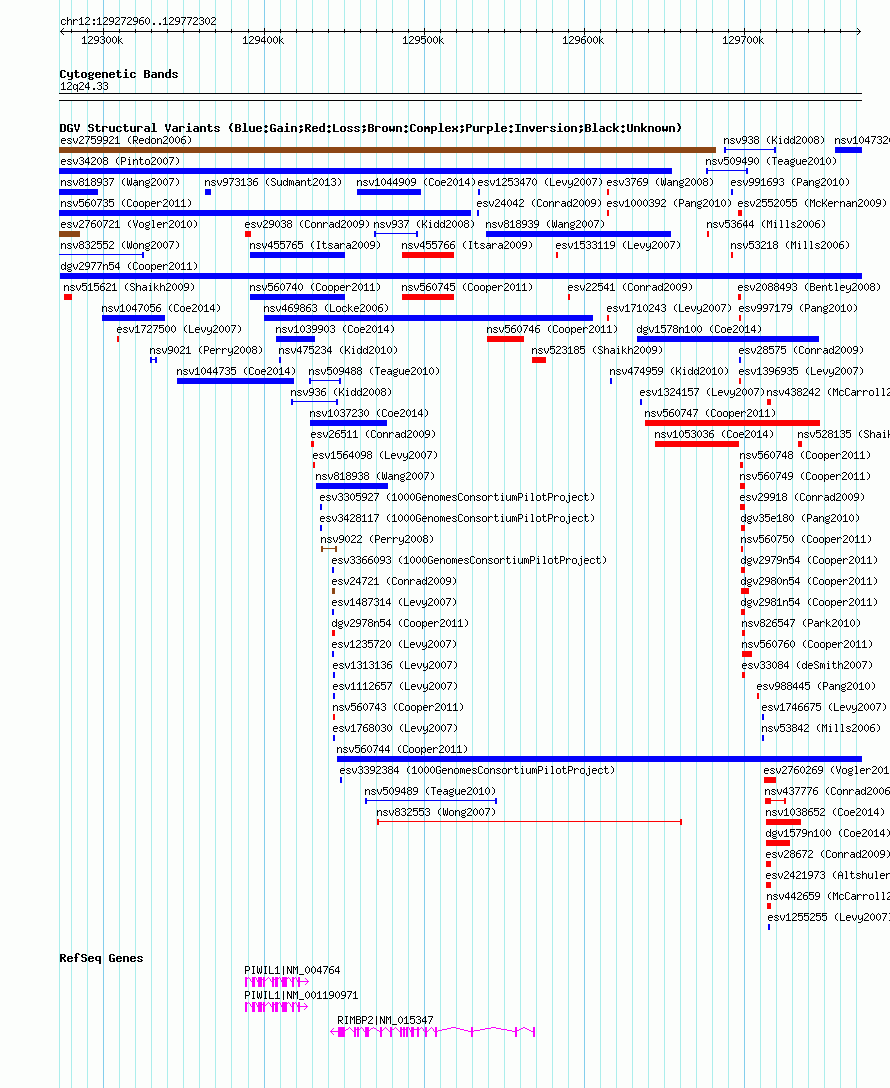This screenshot has height=1088, width=890.
Task: Click nsv560745 (Cooper2011) label
Action: tap(467, 287)
